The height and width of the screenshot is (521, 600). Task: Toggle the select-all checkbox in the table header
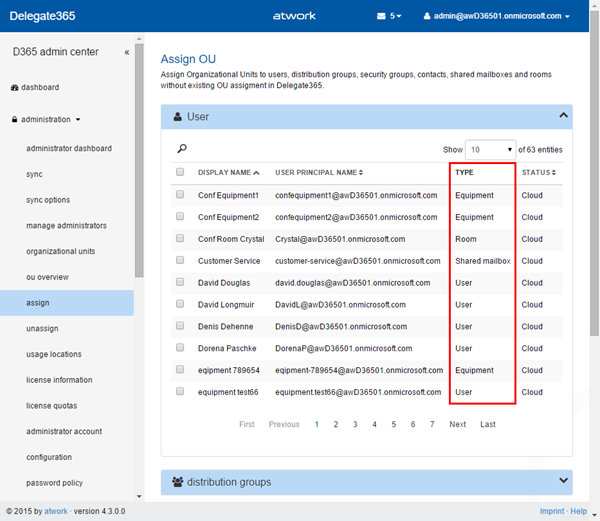pyautogui.click(x=180, y=172)
